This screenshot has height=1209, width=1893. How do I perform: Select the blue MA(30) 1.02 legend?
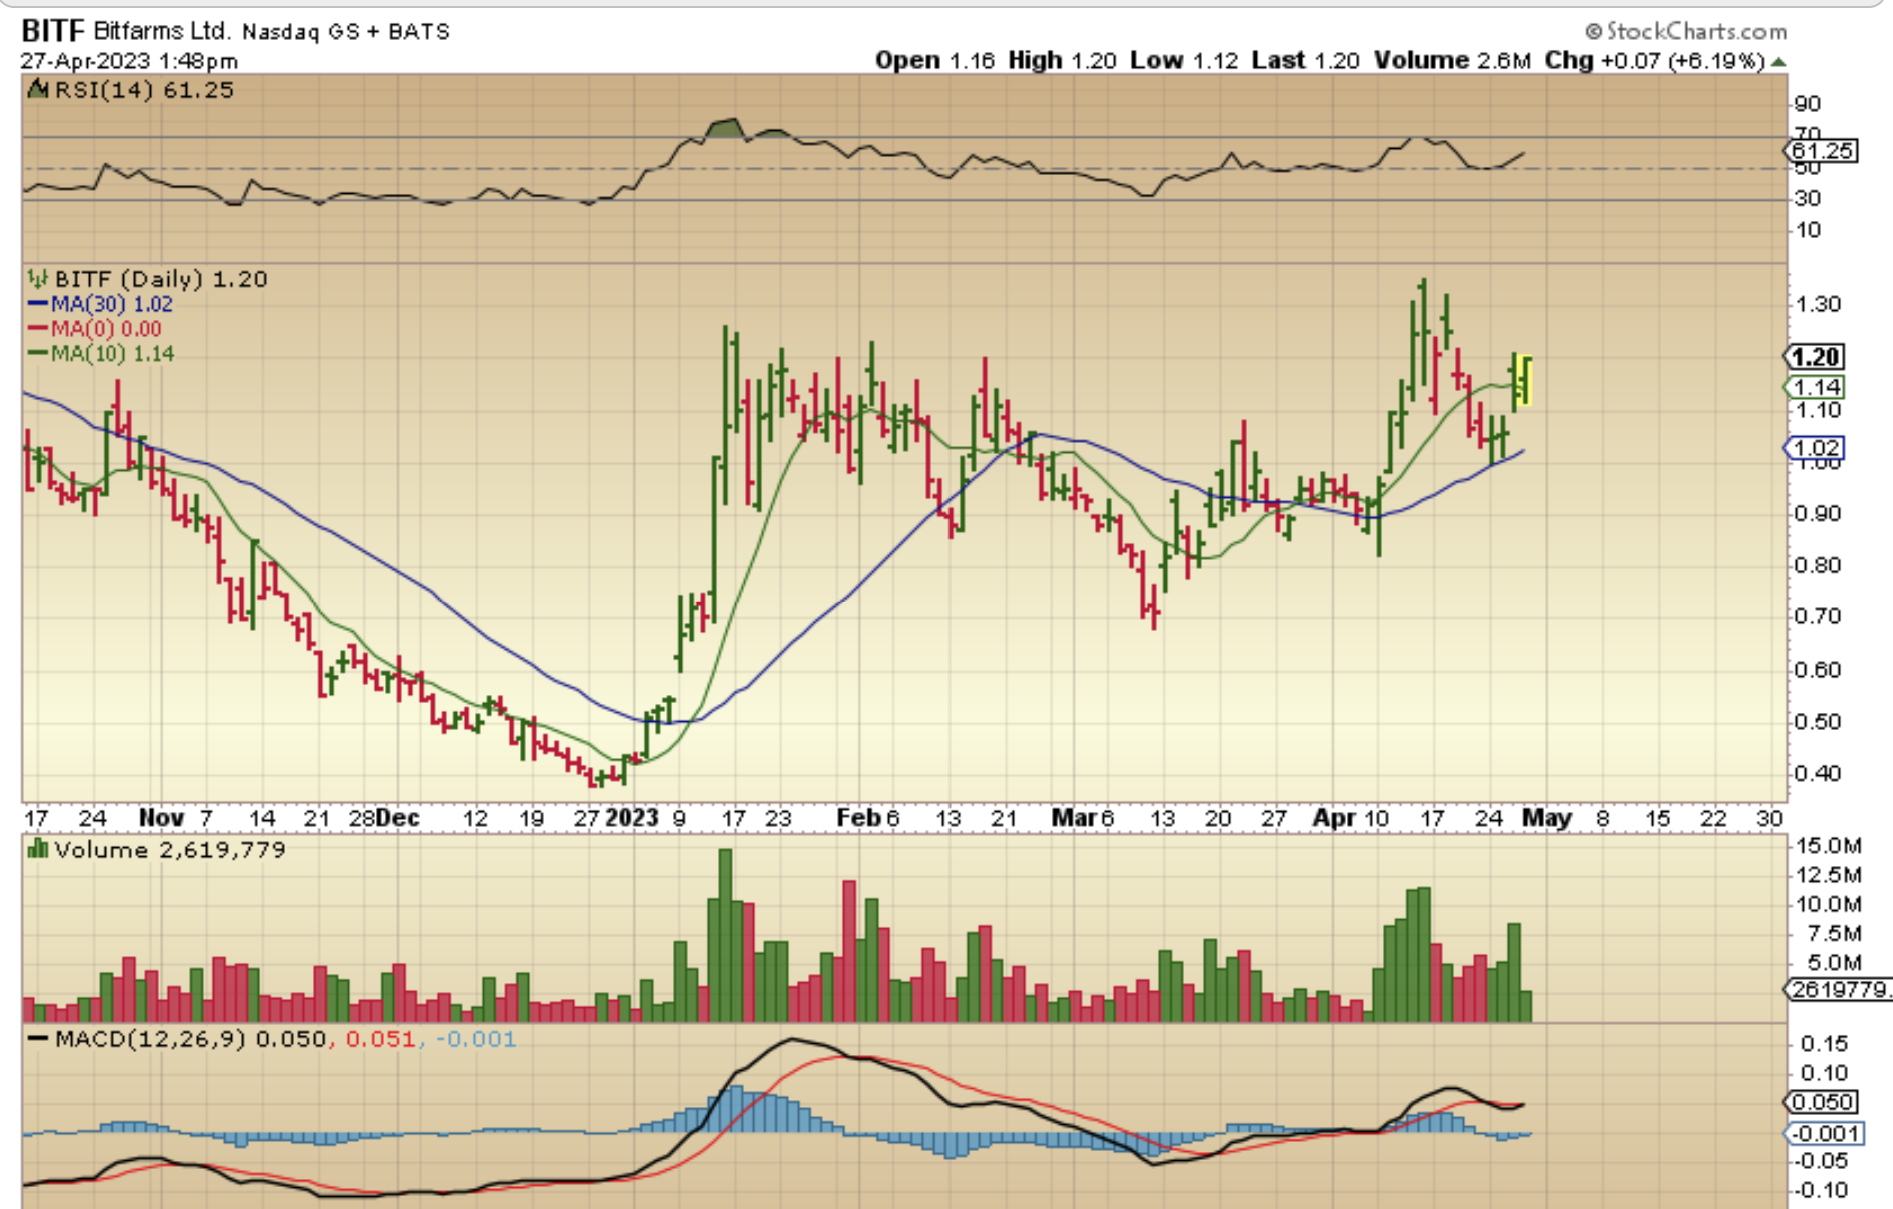pos(100,304)
